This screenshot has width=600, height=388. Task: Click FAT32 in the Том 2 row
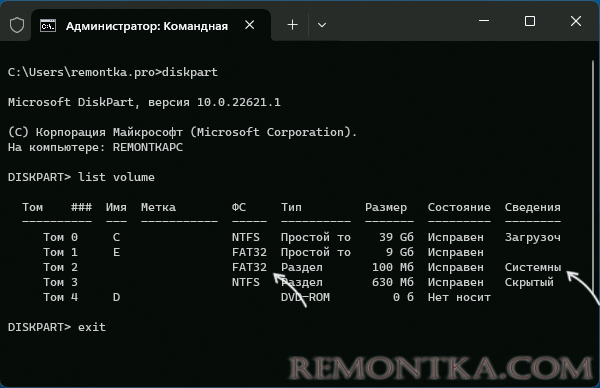[x=249, y=267]
